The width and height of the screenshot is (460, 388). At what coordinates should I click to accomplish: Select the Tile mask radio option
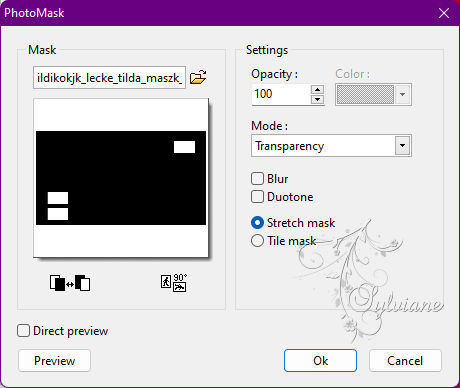(x=257, y=240)
